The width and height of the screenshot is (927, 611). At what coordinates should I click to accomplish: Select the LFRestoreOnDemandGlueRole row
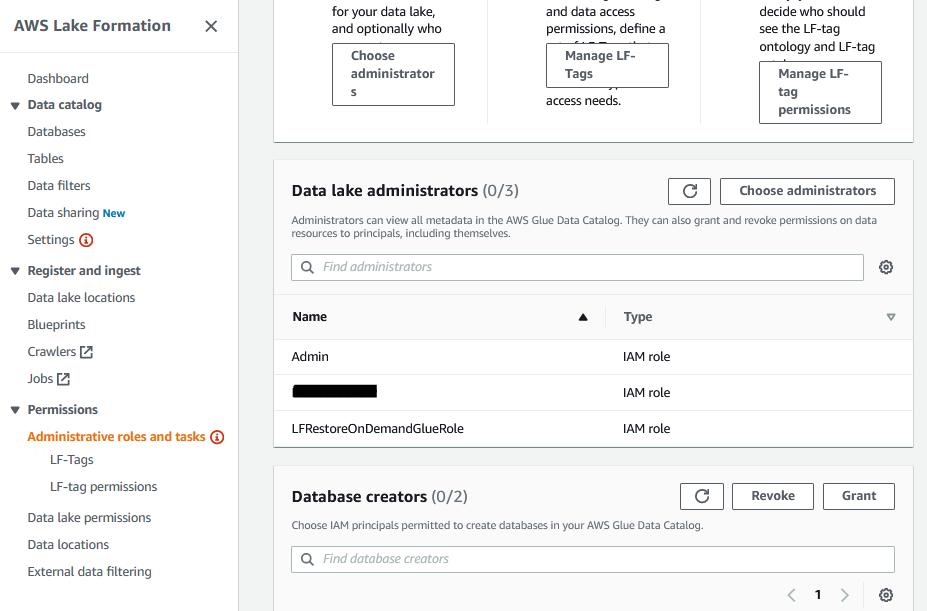[x=594, y=429]
